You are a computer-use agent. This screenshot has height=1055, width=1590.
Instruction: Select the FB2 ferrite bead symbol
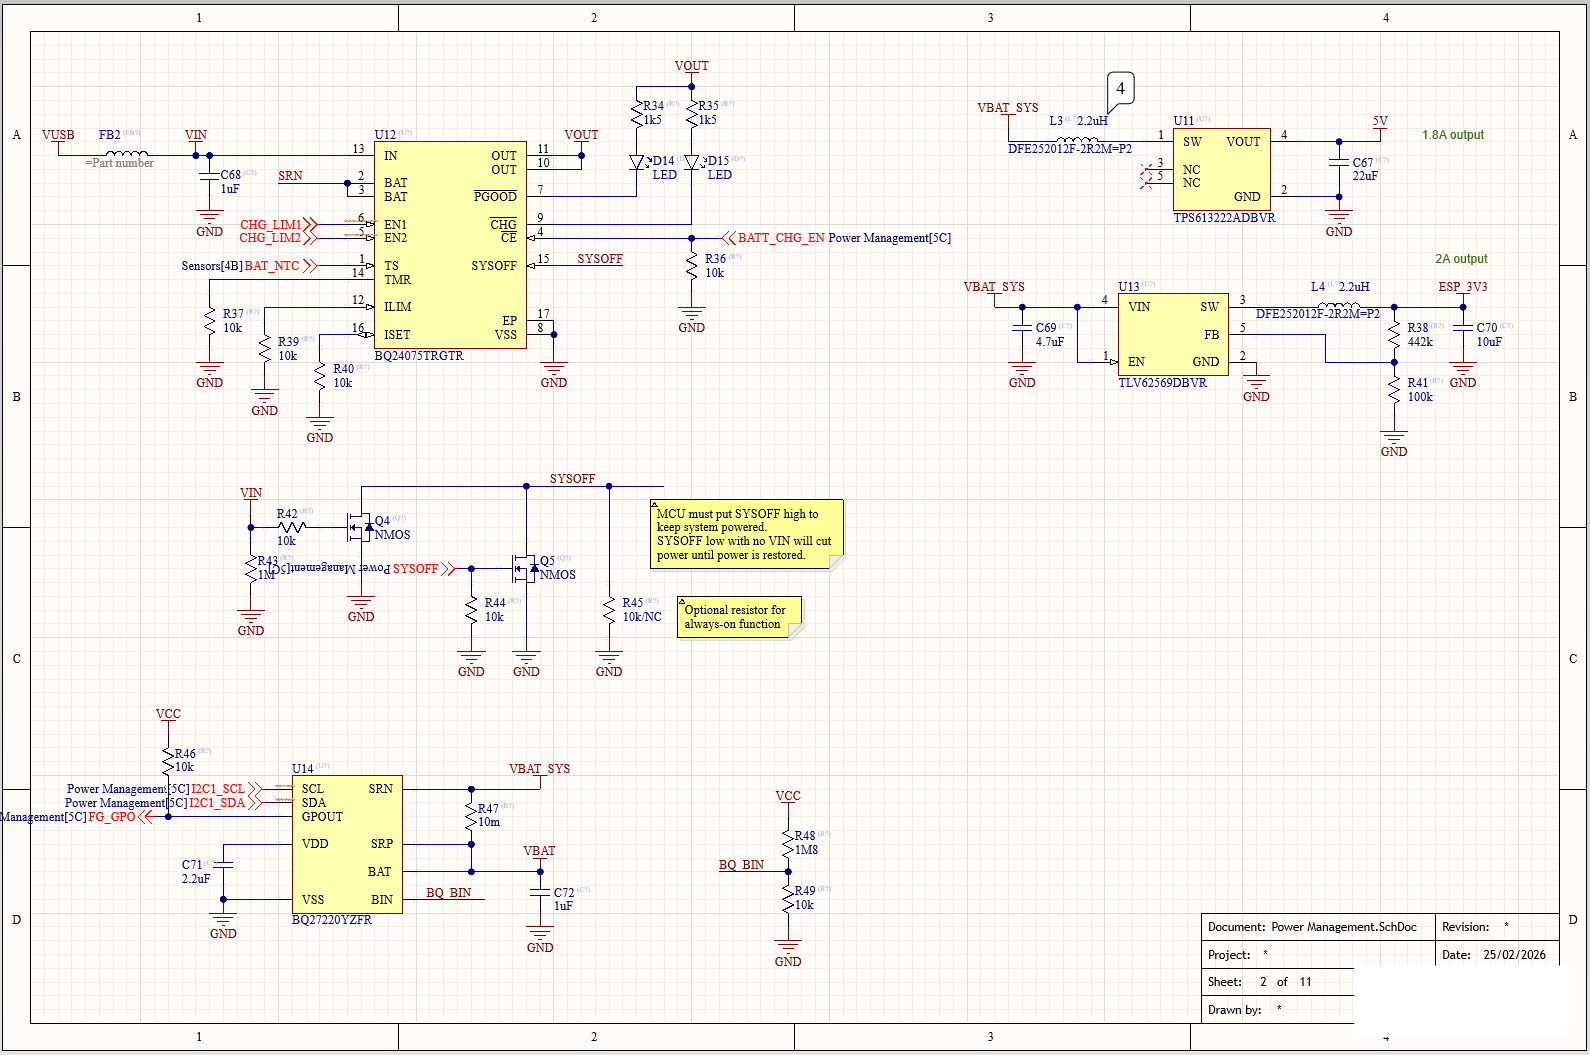(x=126, y=153)
